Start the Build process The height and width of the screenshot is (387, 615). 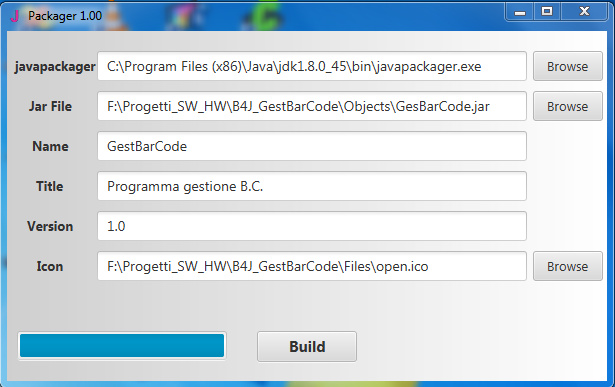[x=307, y=347]
